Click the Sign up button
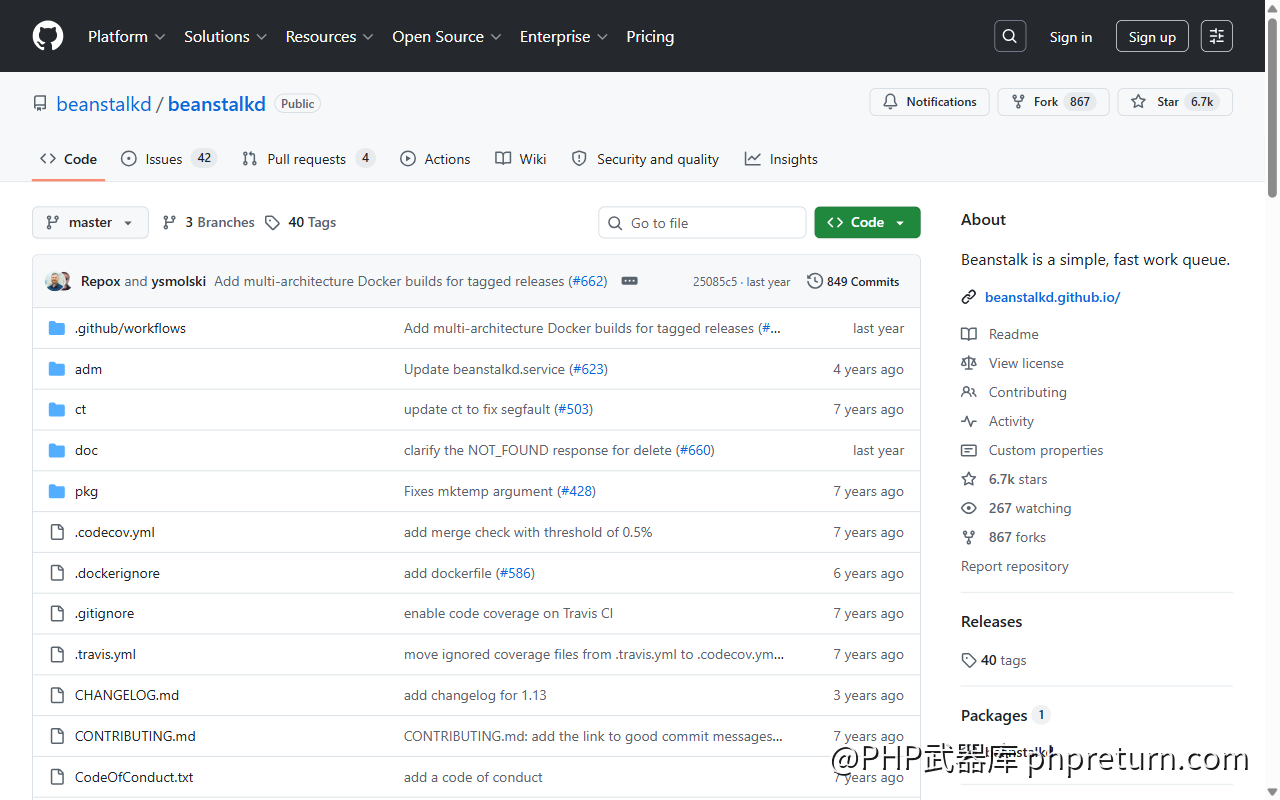 click(1152, 36)
